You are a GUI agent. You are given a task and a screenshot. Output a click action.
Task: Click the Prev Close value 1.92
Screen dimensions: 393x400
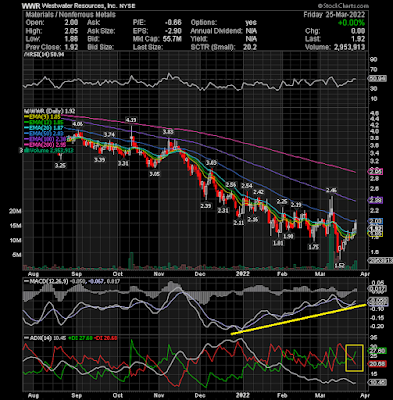pos(71,47)
